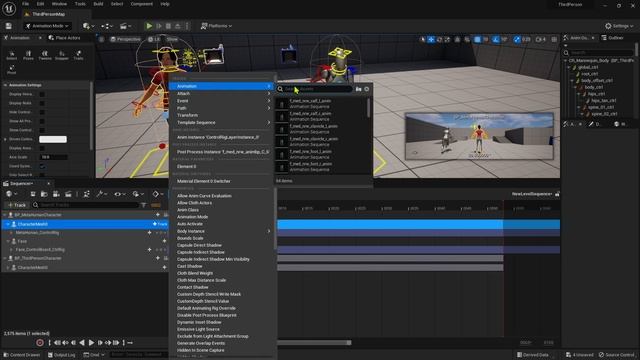
Task: Click the Source Control status button
Action: (617, 355)
